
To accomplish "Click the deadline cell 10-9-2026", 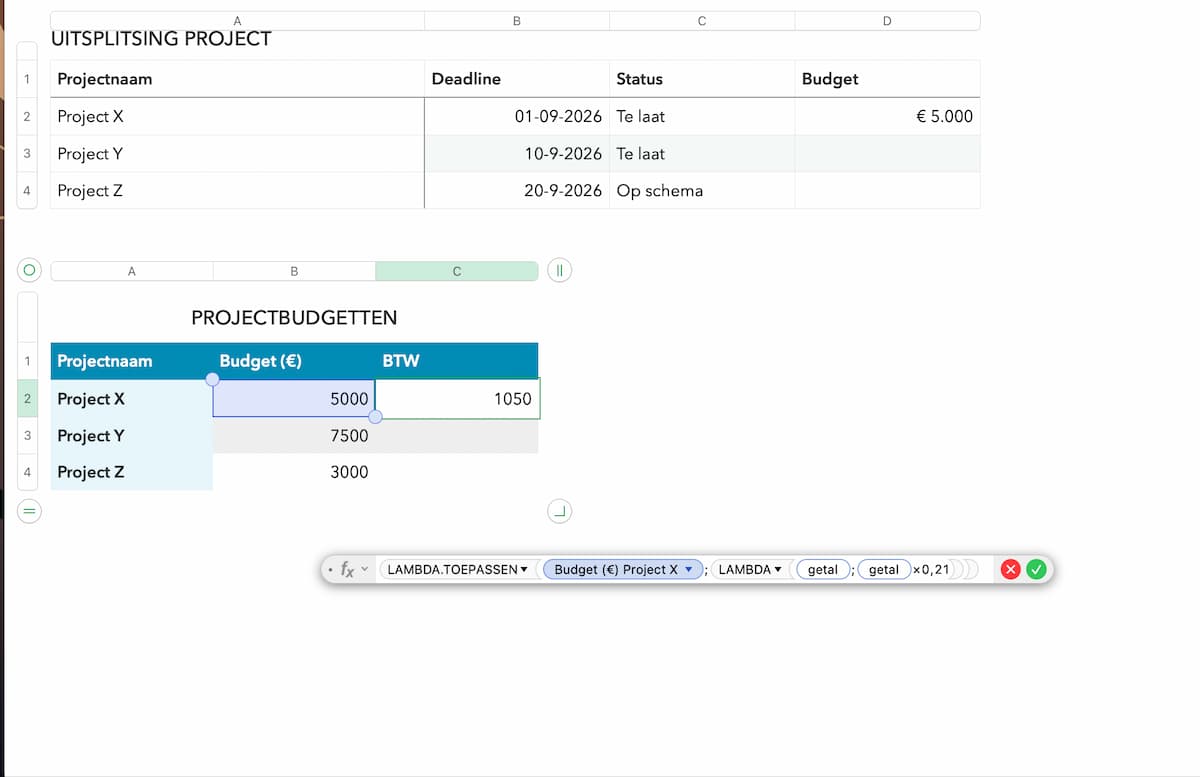I will pos(517,153).
